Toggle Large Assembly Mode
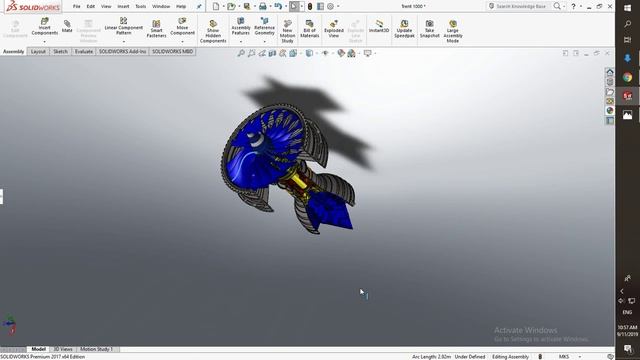 pyautogui.click(x=453, y=31)
